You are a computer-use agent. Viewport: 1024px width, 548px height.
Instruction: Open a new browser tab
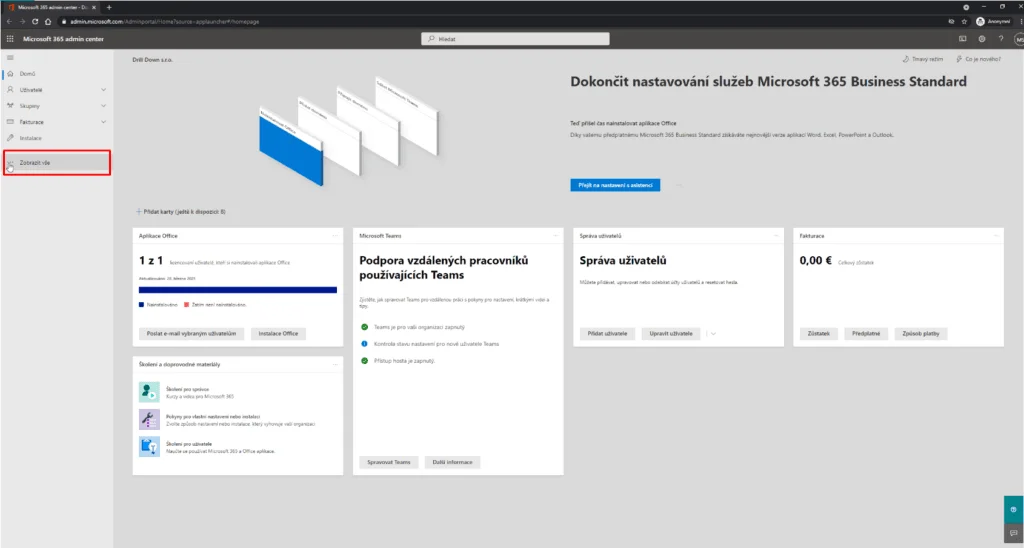(x=109, y=7)
